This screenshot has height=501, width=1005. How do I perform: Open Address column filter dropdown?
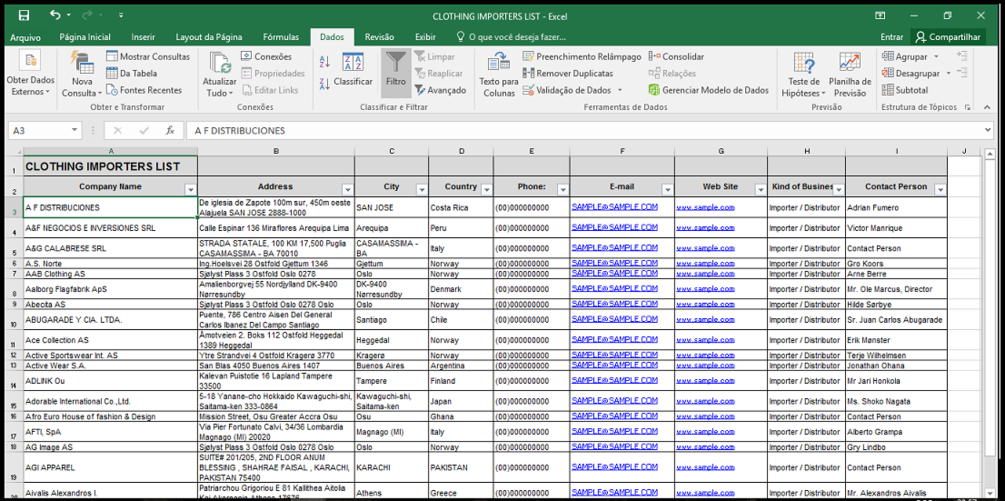(x=347, y=190)
